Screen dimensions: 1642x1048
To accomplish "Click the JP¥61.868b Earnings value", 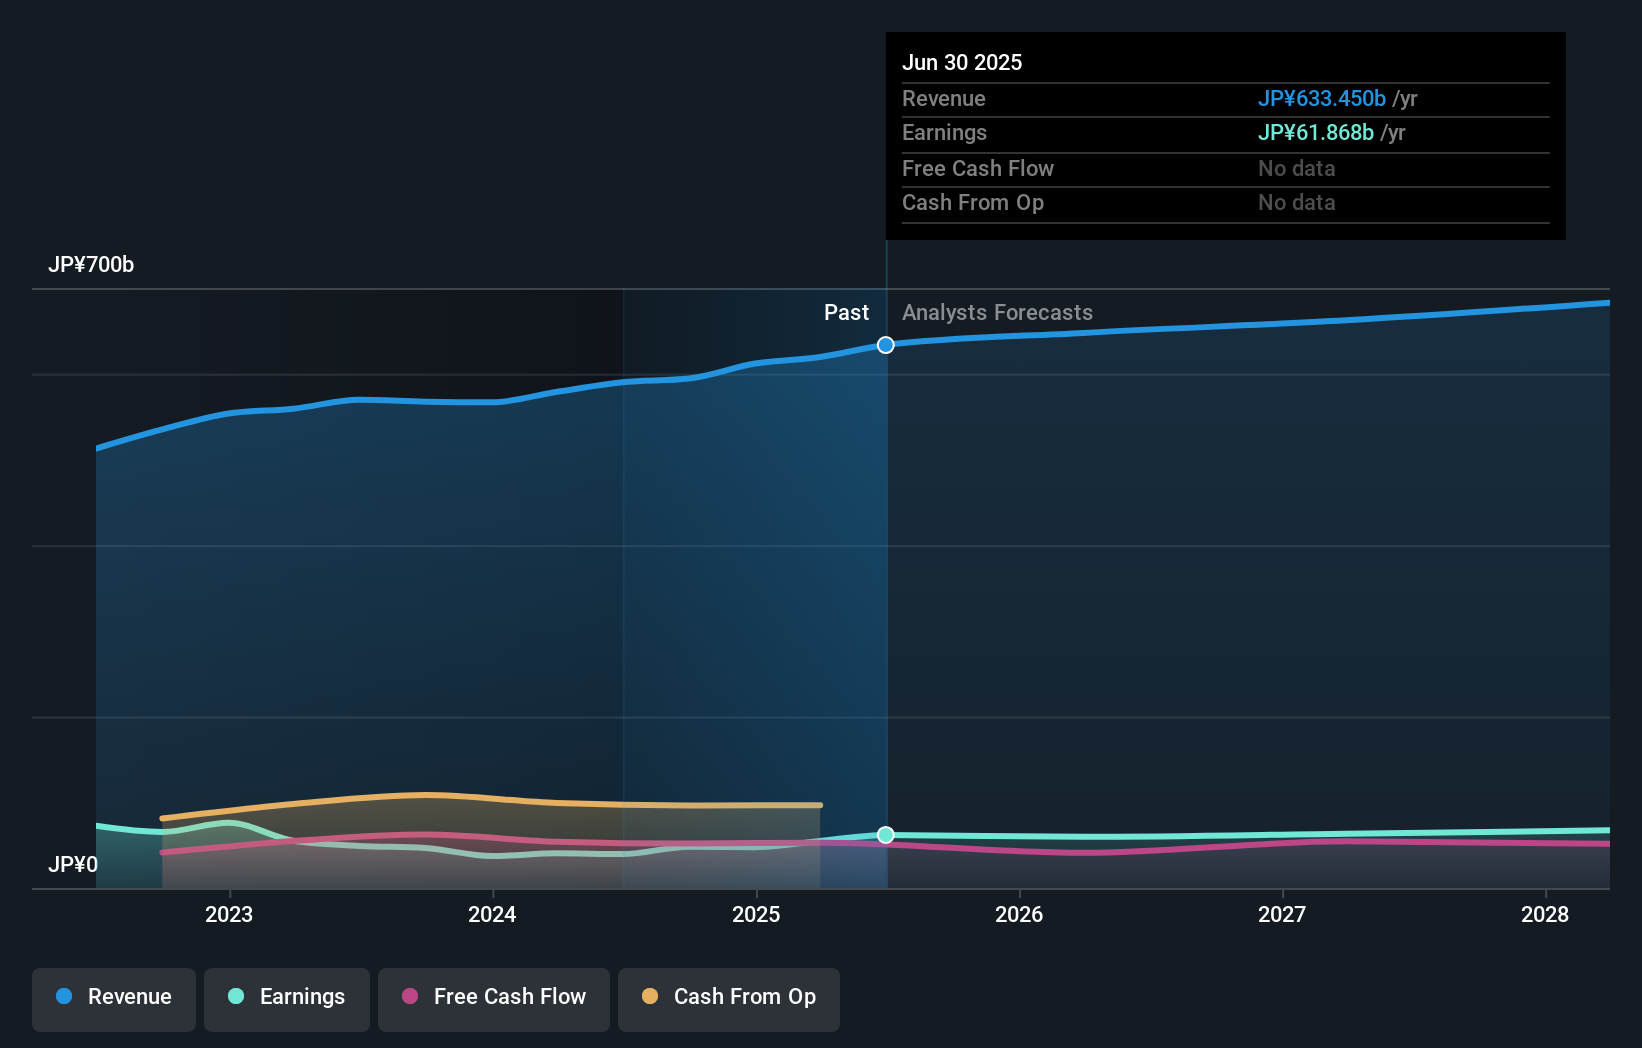I will 1315,132.
